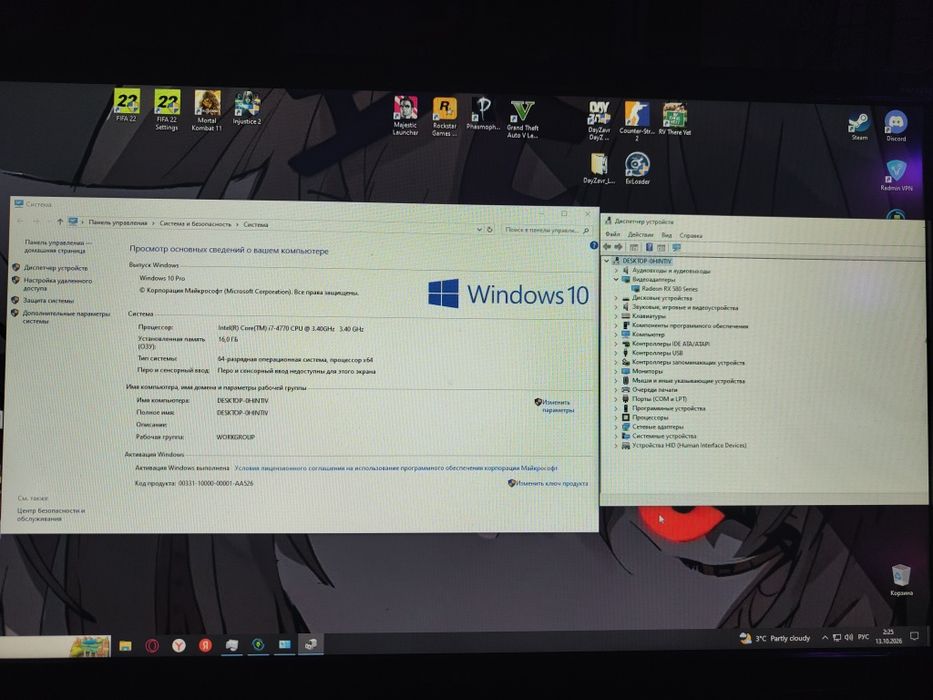Open the Действие menu in Device Manager
The width and height of the screenshot is (933, 700).
(x=640, y=235)
